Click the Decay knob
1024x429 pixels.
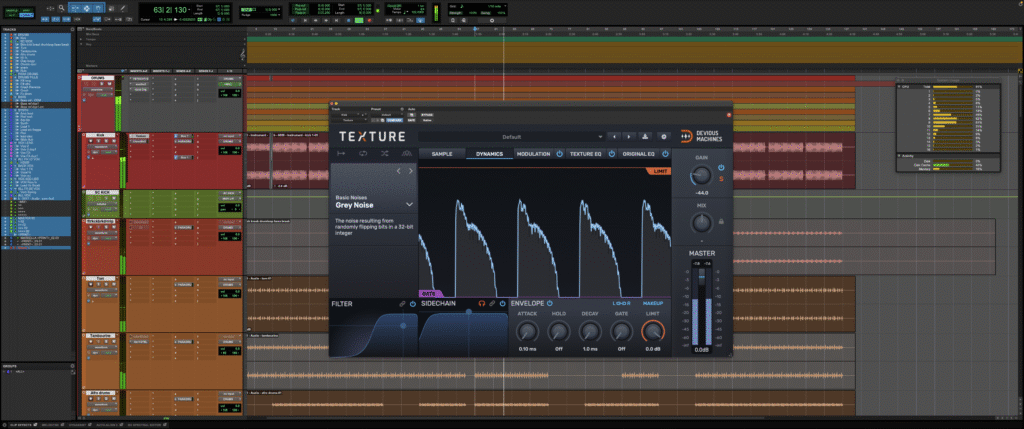click(590, 332)
